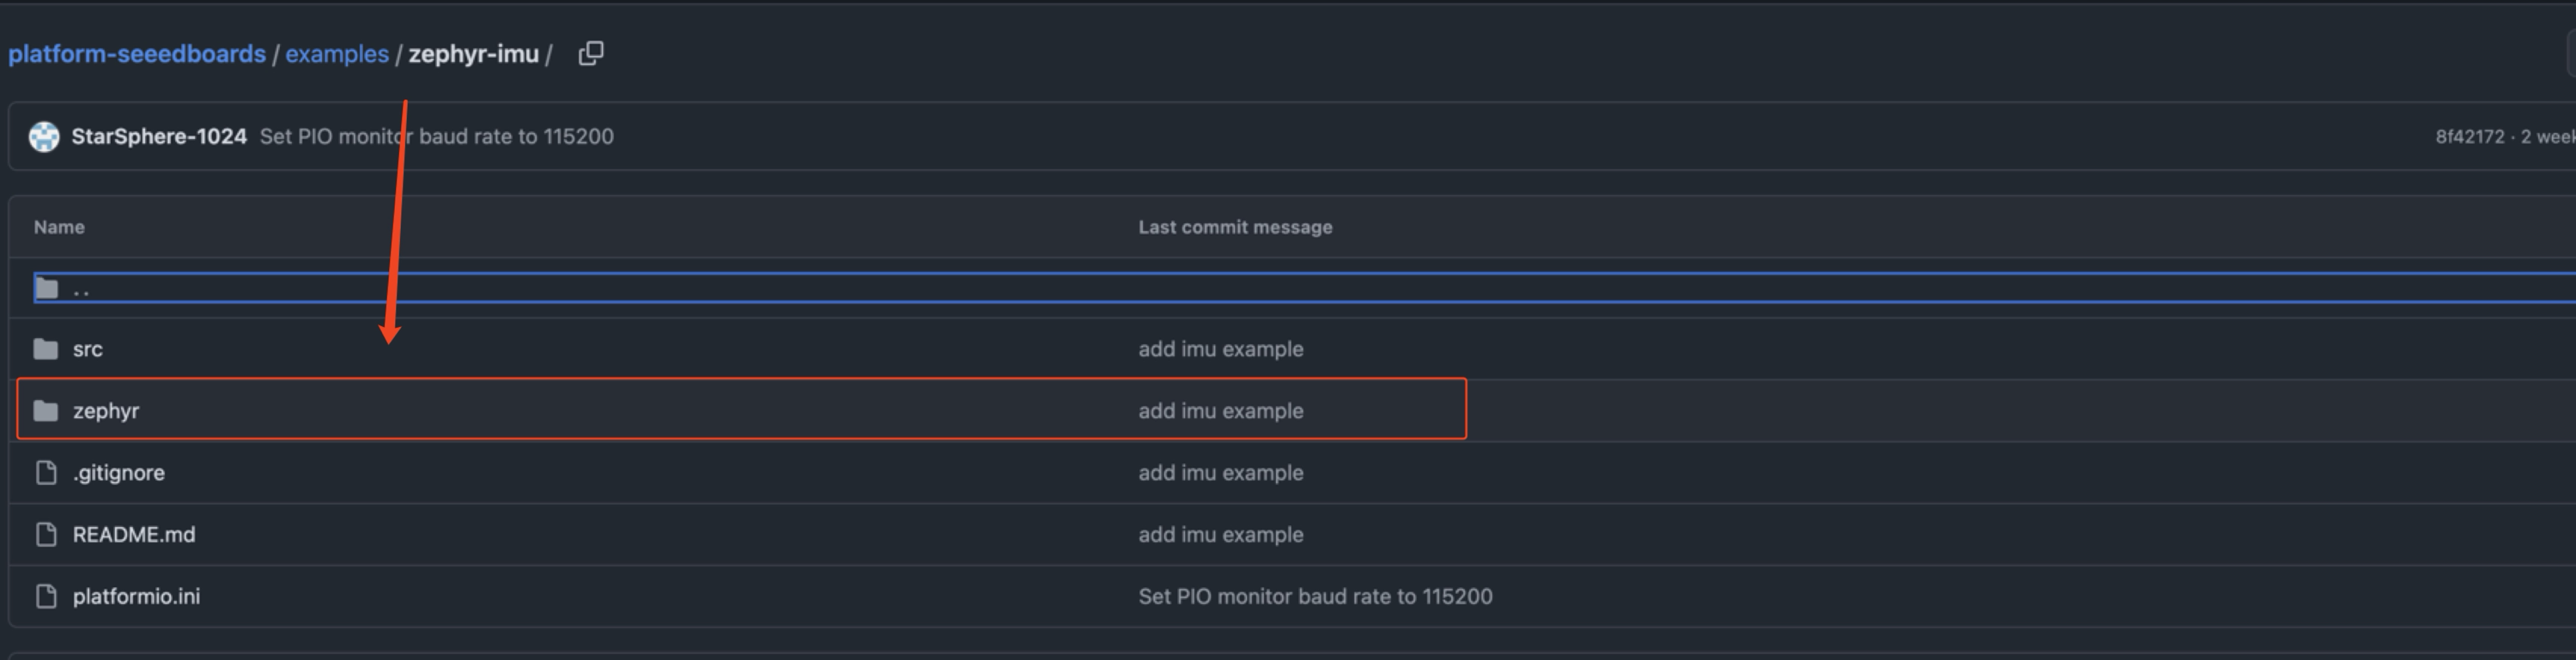Click the parent directory folder icon
The image size is (2576, 660).
[46, 289]
